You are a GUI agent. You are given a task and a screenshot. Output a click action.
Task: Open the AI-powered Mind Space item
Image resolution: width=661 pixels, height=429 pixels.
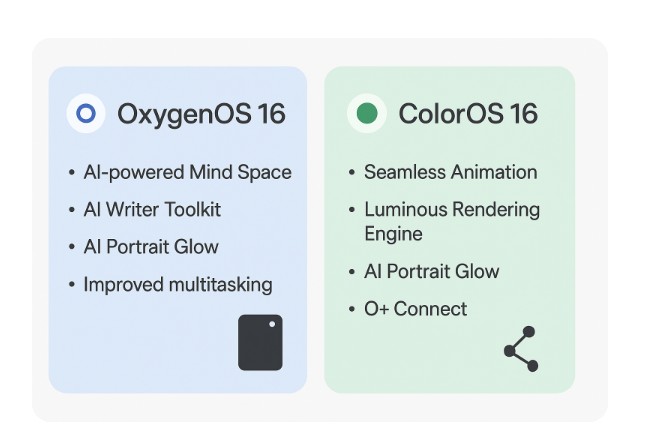tap(187, 172)
